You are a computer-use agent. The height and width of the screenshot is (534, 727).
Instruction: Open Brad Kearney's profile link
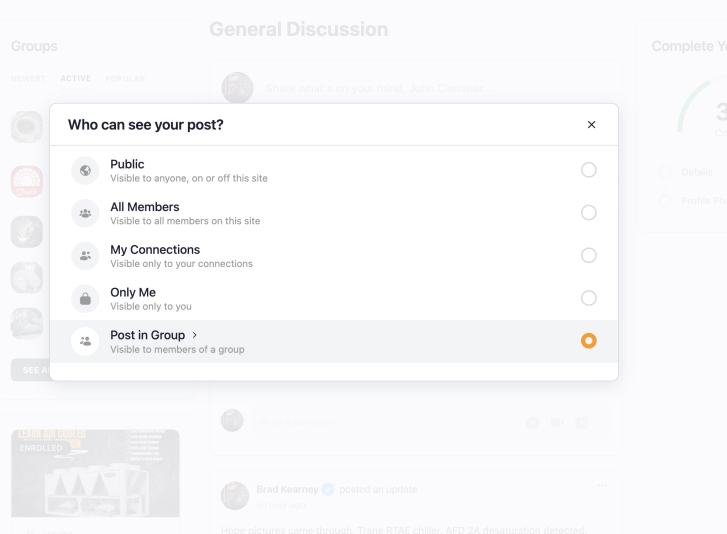[287, 490]
